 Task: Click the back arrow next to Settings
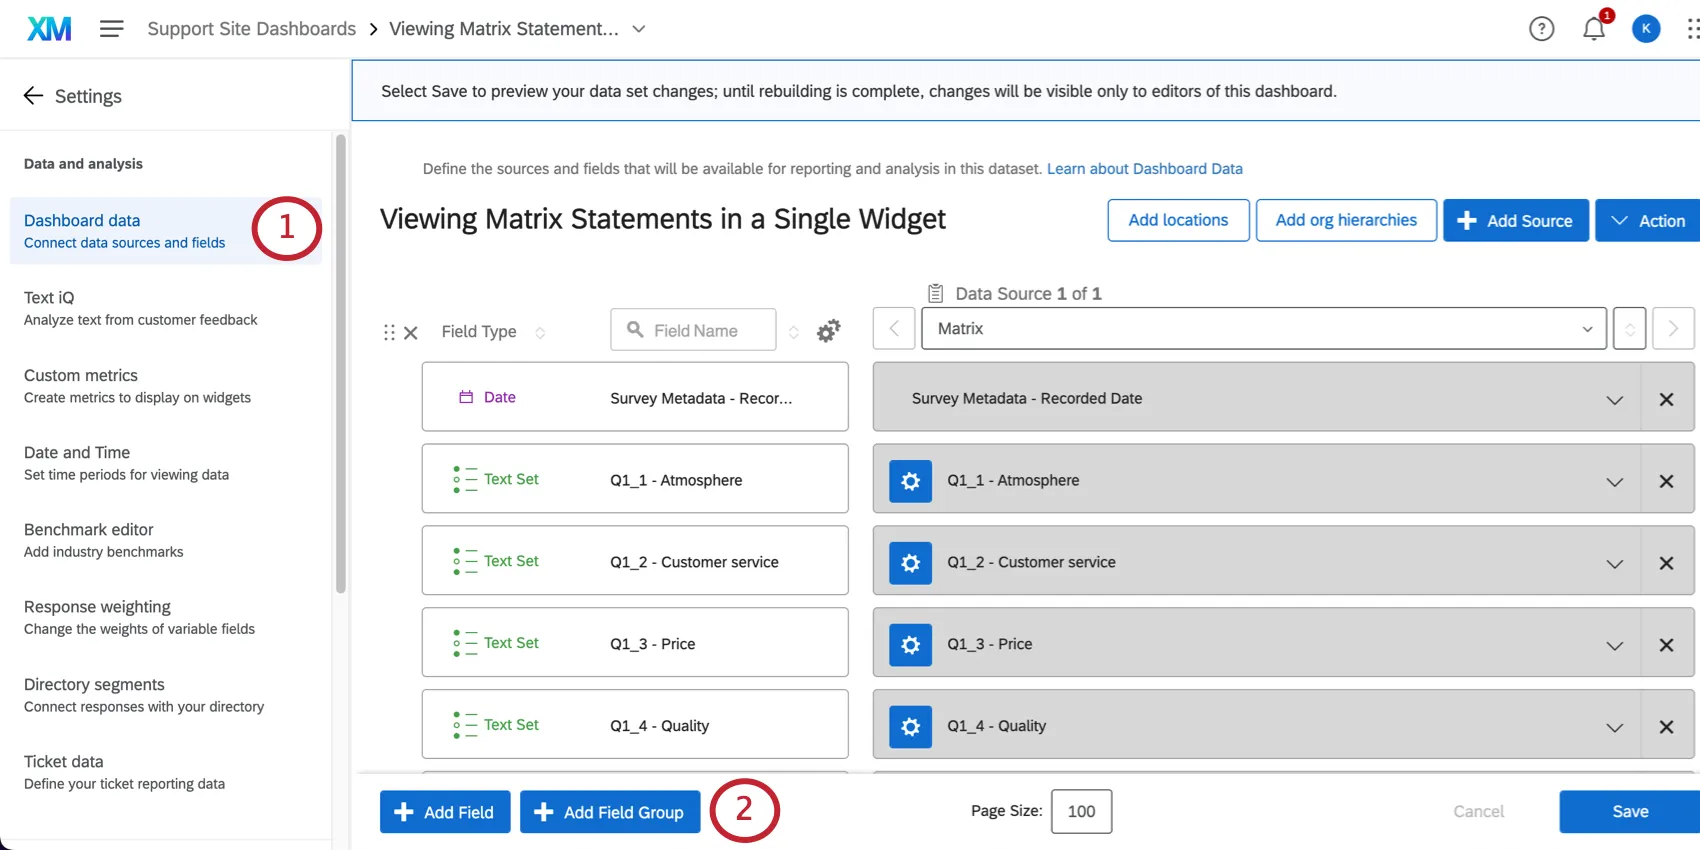(33, 96)
